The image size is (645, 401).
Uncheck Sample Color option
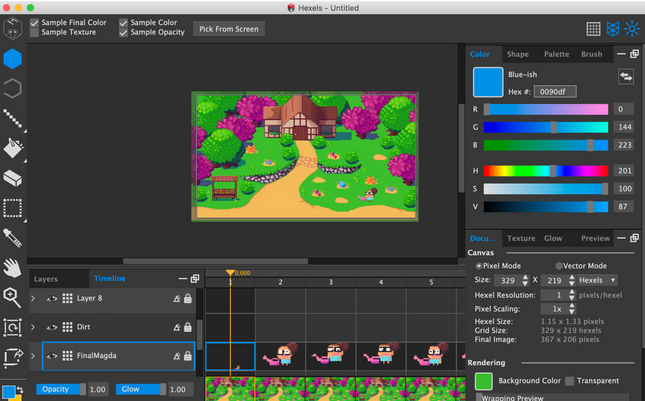click(x=123, y=23)
